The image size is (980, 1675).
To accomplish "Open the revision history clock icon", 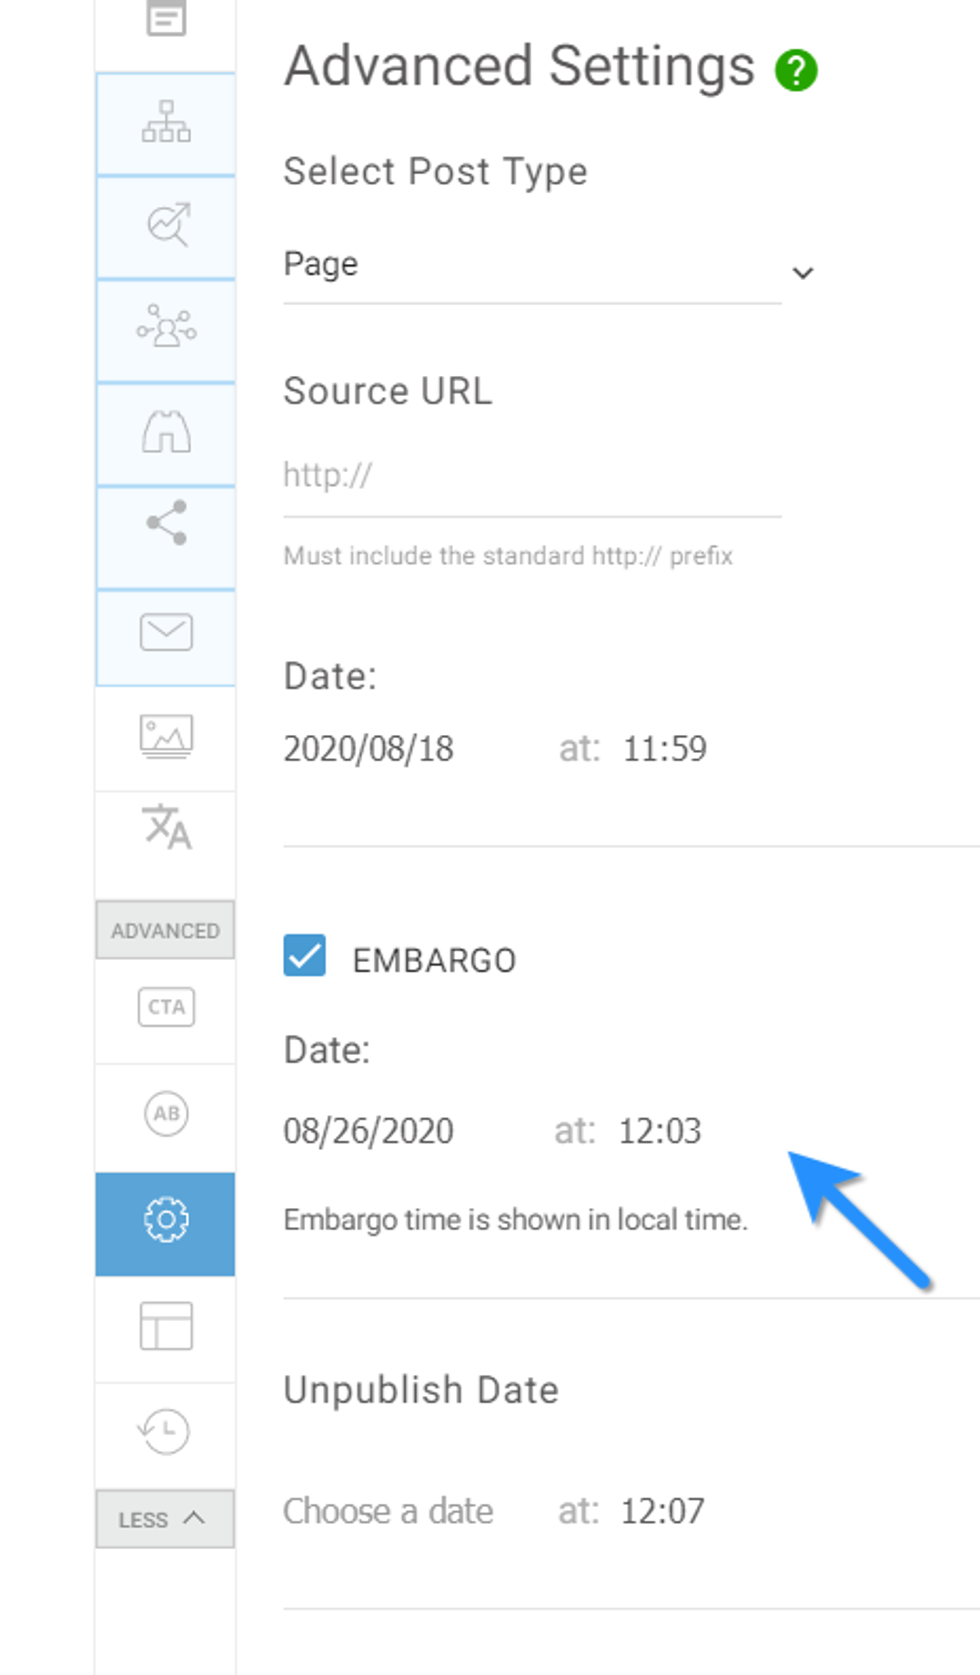I will [164, 1431].
